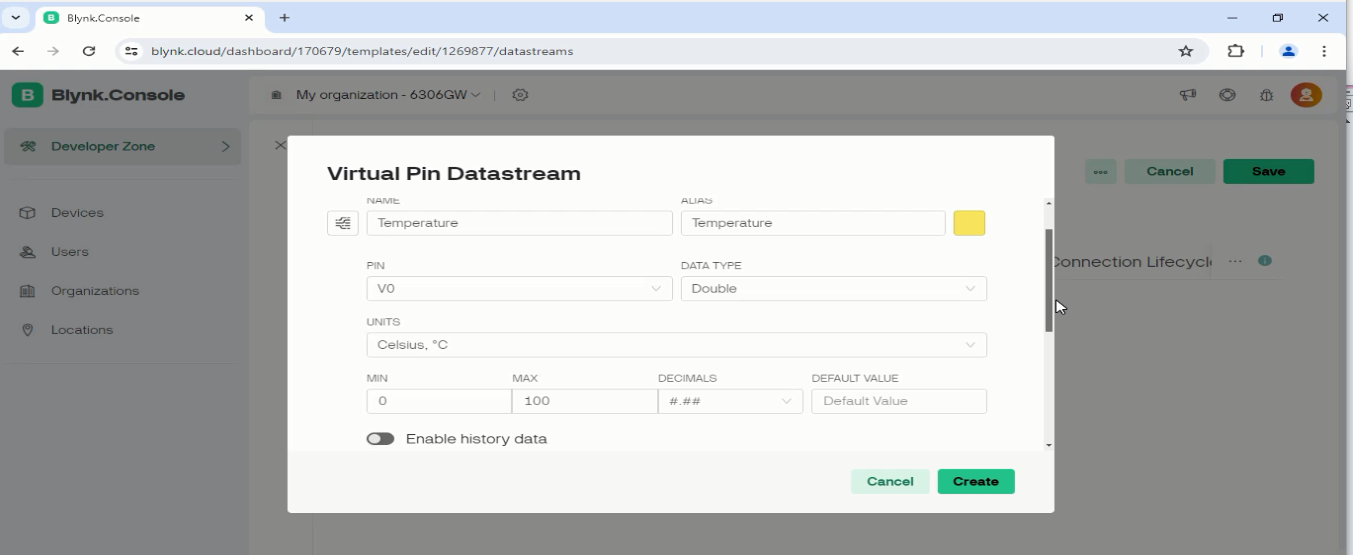Click the info icon near Connection Lifecycle
1353x555 pixels.
coord(1264,261)
